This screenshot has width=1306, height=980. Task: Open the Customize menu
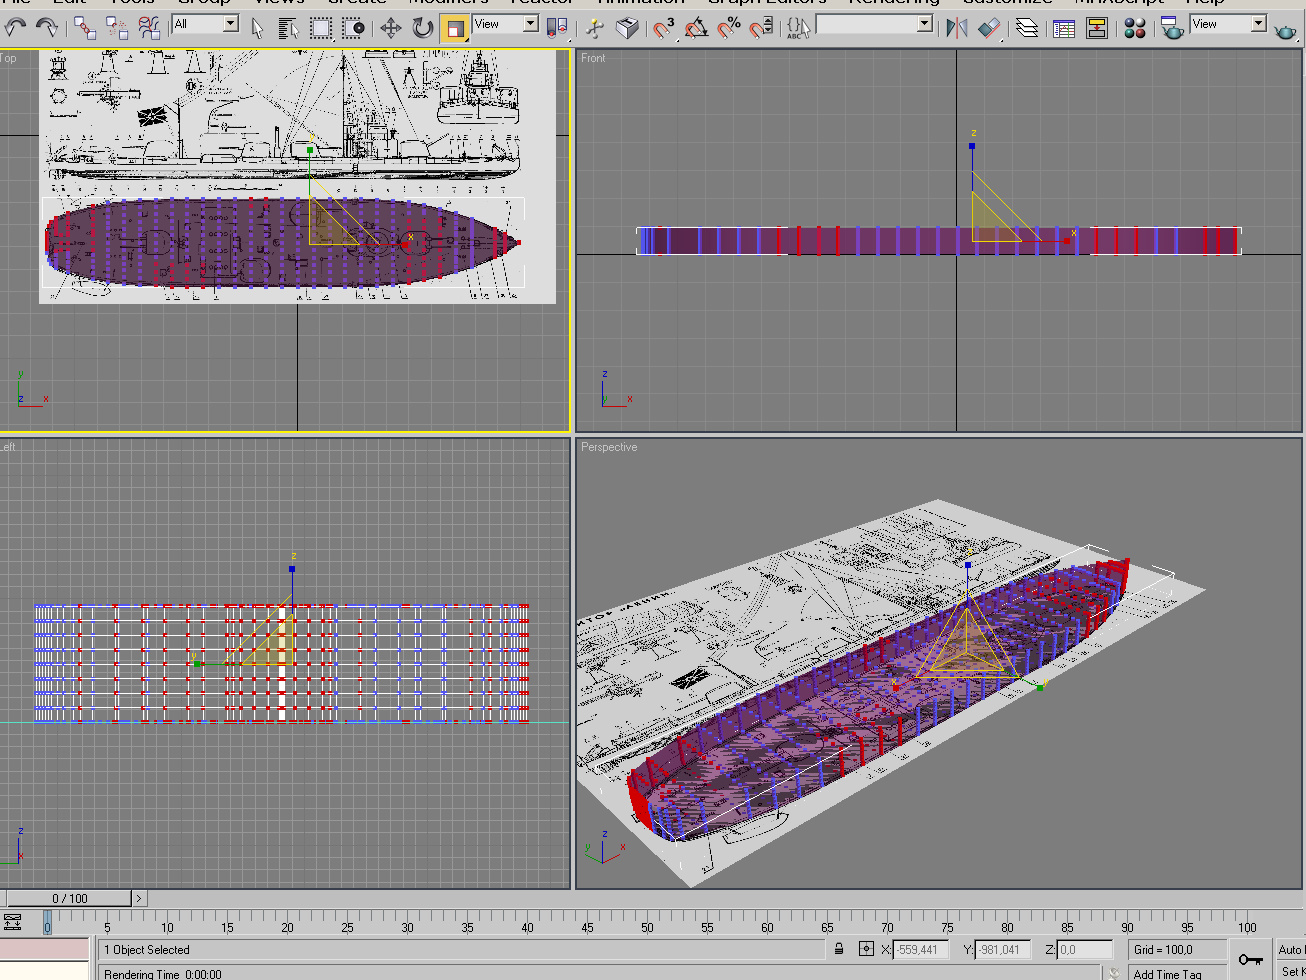click(1007, 2)
